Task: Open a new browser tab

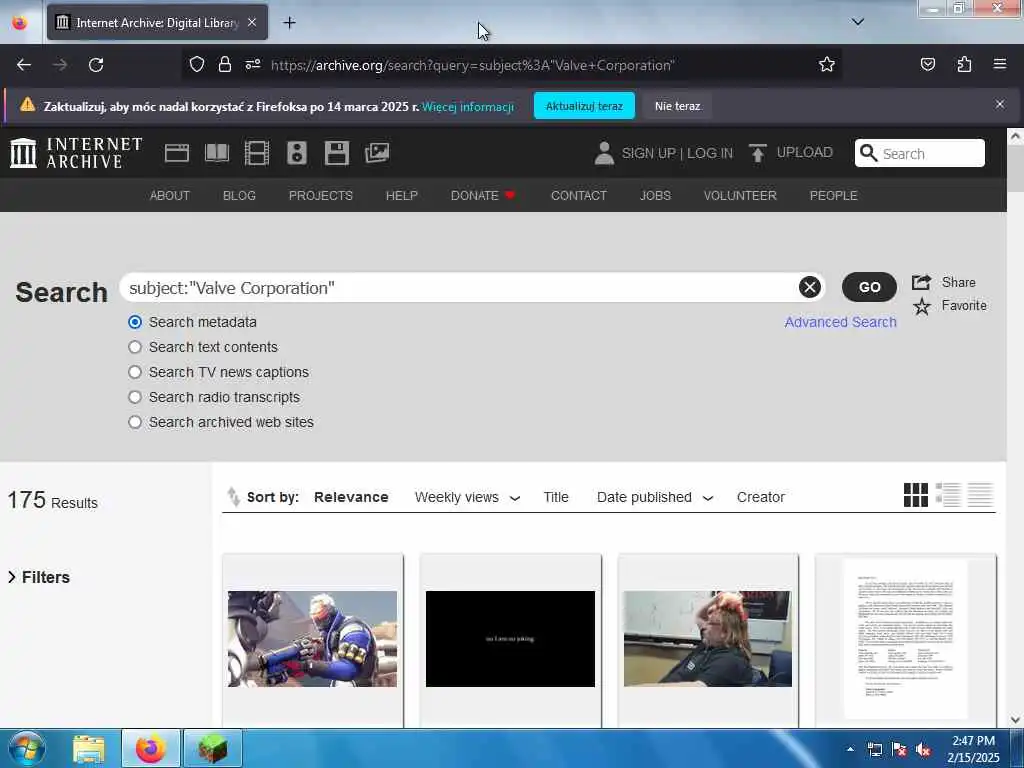Action: pyautogui.click(x=289, y=23)
